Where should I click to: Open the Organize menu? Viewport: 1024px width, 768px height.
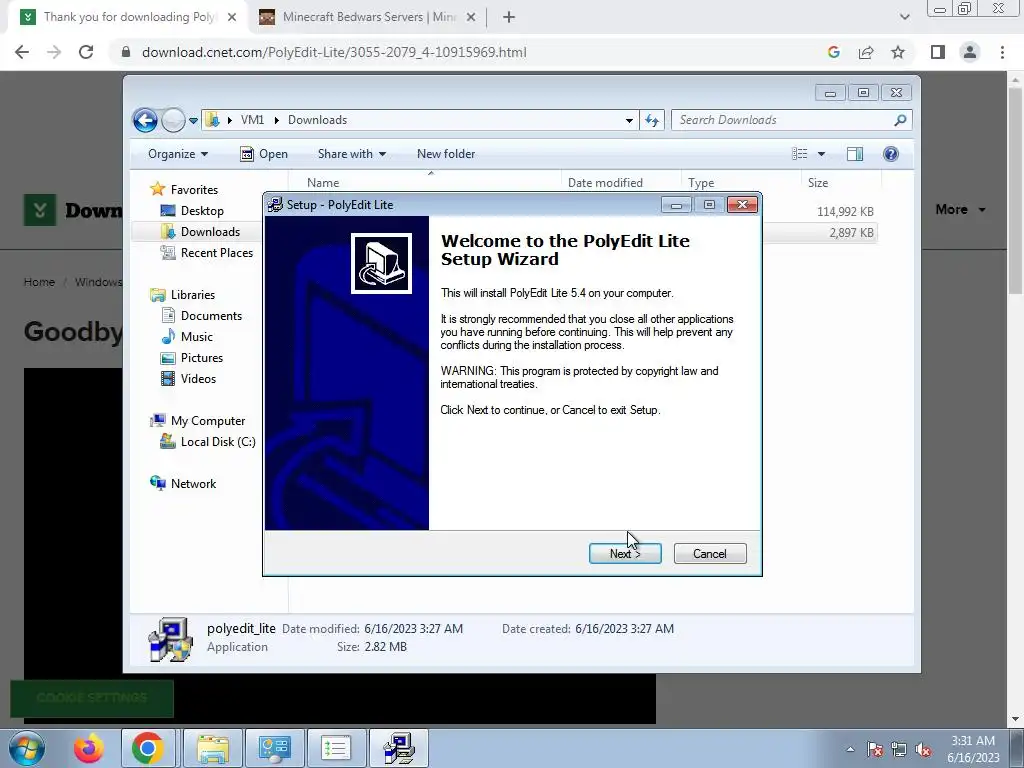click(178, 154)
